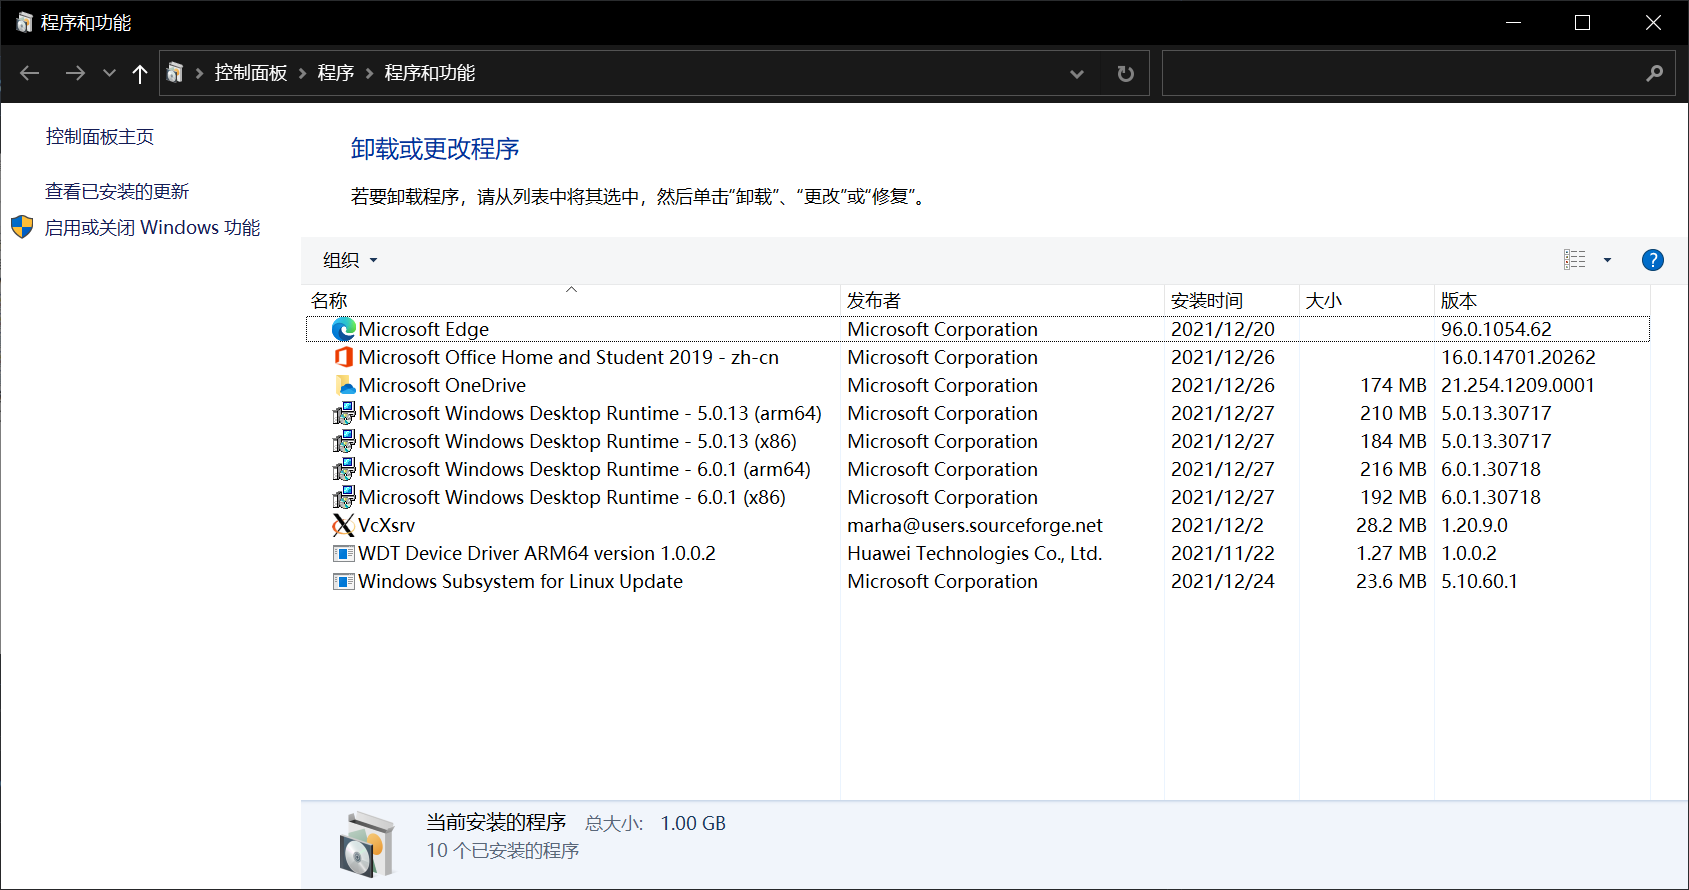1689x890 pixels.
Task: Click the Microsoft OneDrive cloud icon
Action: 344,385
